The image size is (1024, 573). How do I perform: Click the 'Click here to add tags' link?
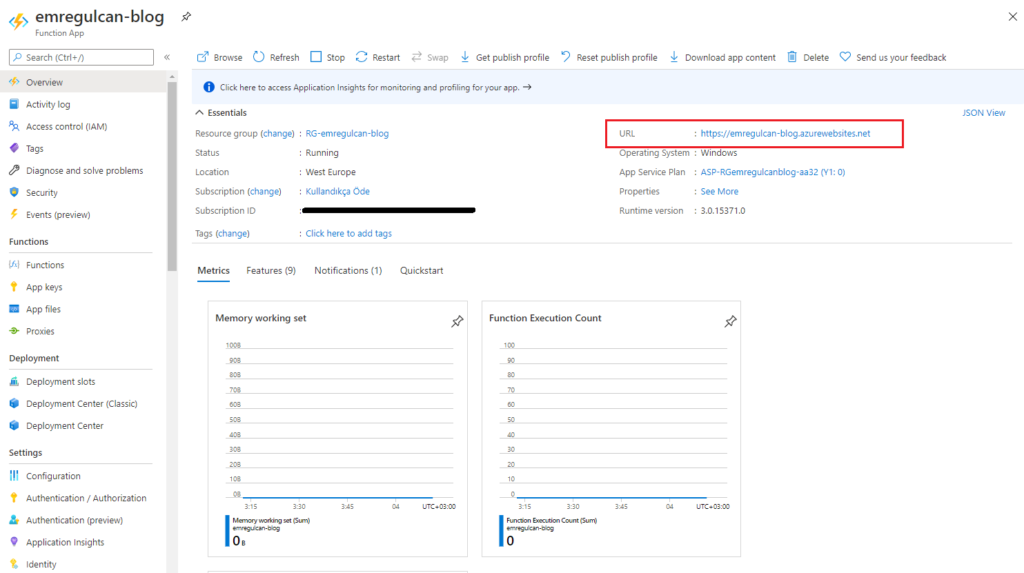pyautogui.click(x=349, y=233)
